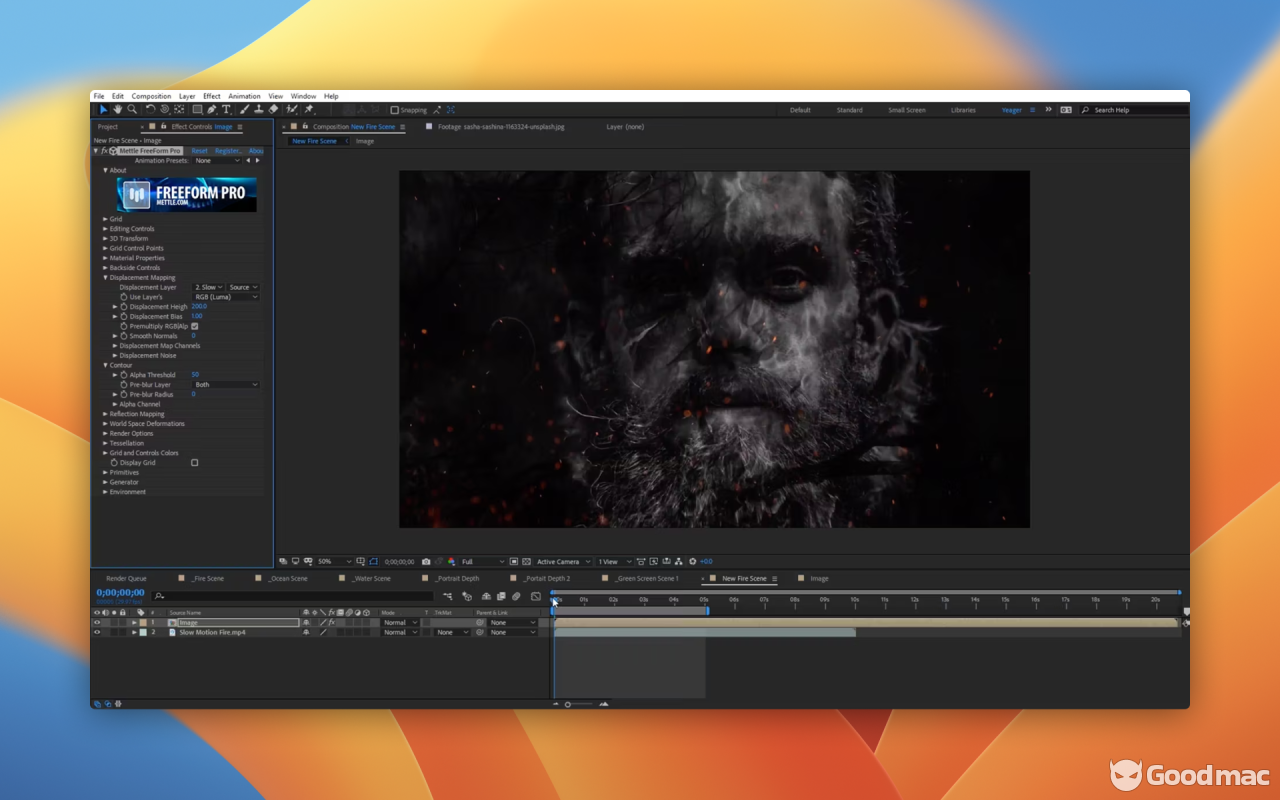The image size is (1280, 800).
Task: Expand the Material Properties section
Action: click(105, 258)
